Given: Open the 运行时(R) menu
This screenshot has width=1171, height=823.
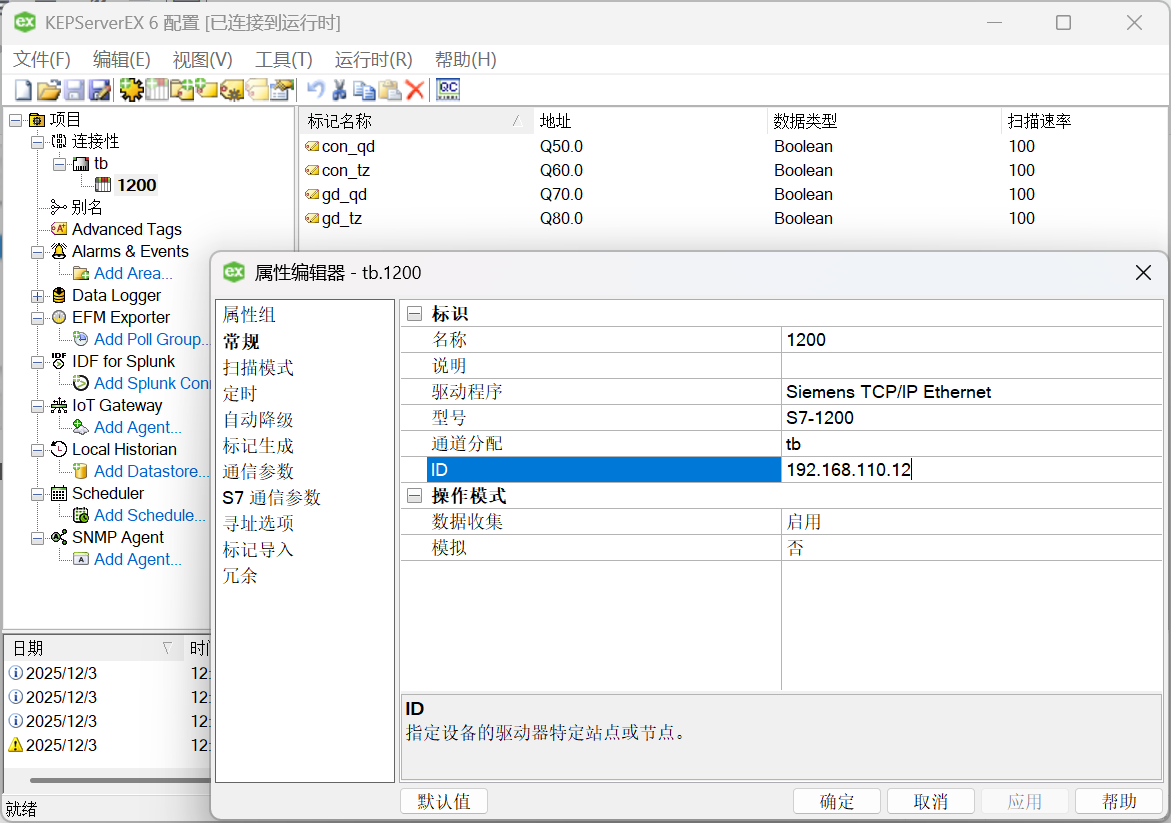Looking at the screenshot, I should (373, 60).
